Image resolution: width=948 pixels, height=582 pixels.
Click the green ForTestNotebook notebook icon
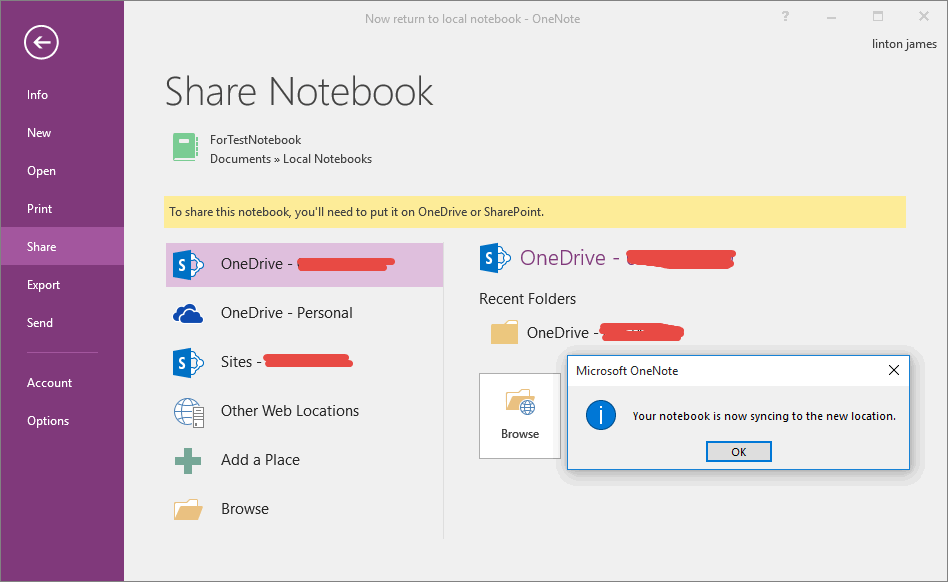point(185,147)
